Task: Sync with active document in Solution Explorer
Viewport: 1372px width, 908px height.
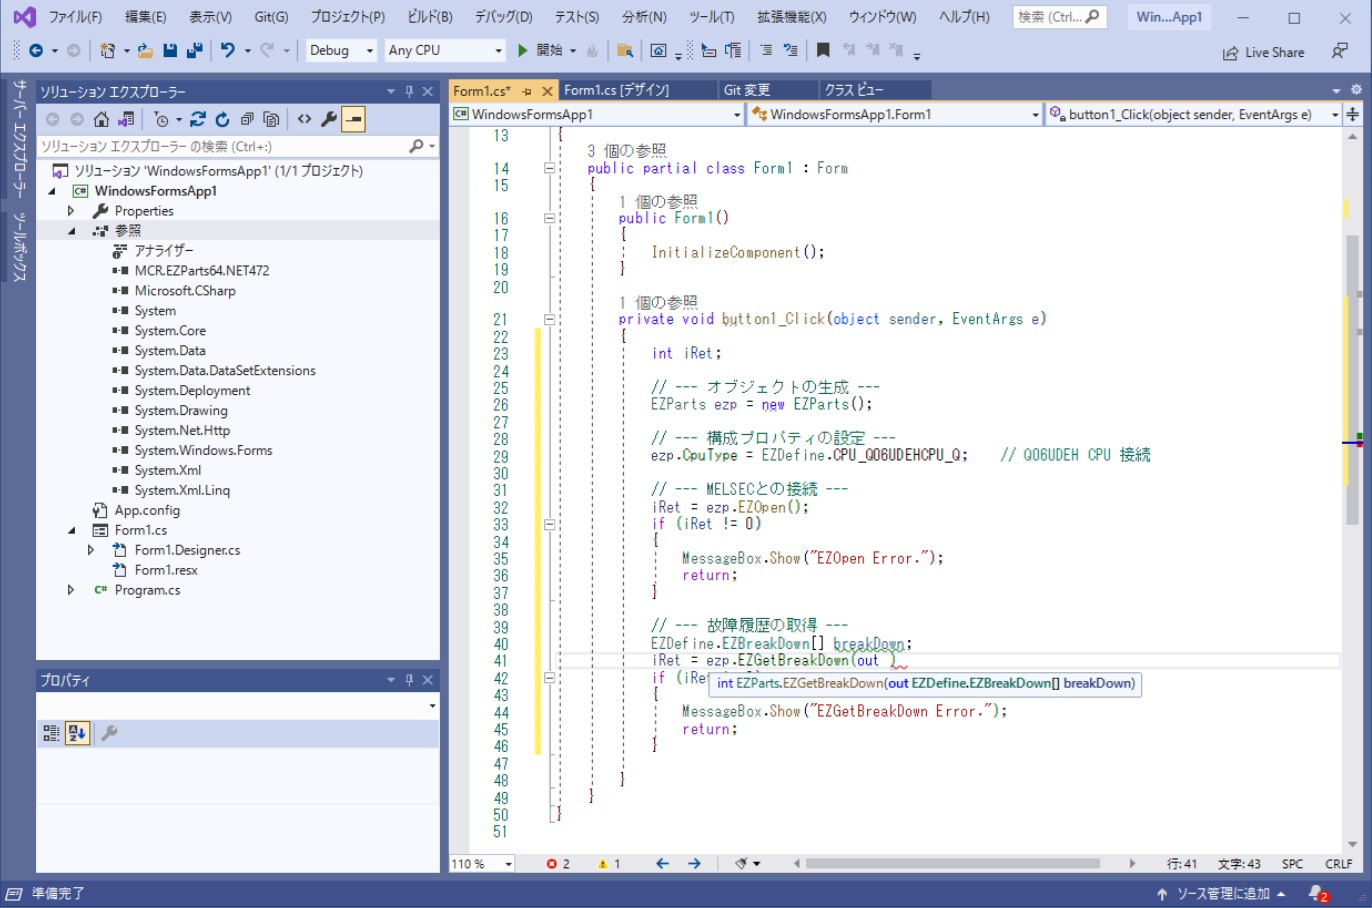Action: (x=198, y=119)
